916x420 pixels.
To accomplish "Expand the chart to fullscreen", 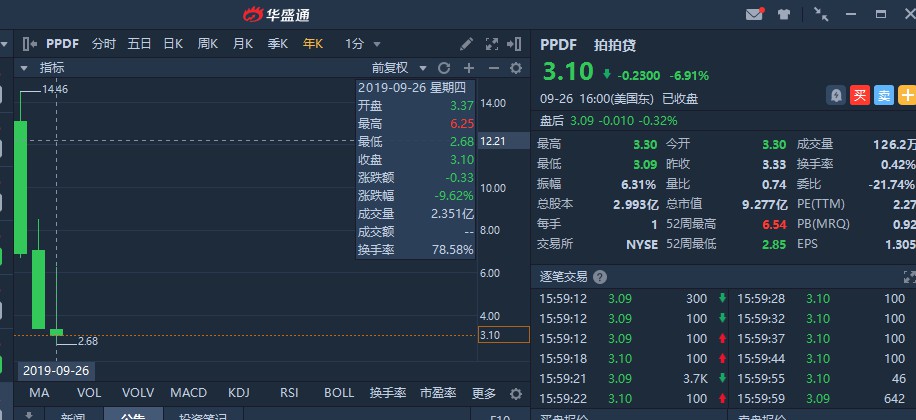I will (491, 44).
